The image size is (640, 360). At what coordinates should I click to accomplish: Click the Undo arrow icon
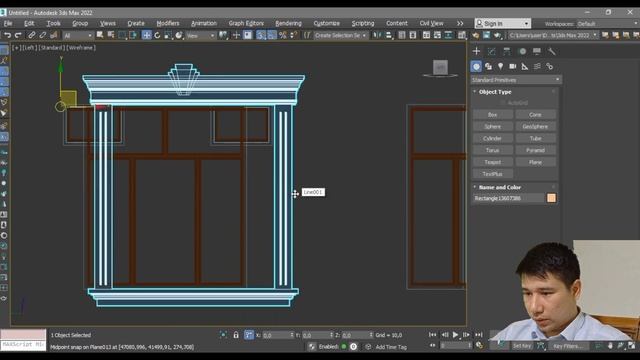pos(7,36)
